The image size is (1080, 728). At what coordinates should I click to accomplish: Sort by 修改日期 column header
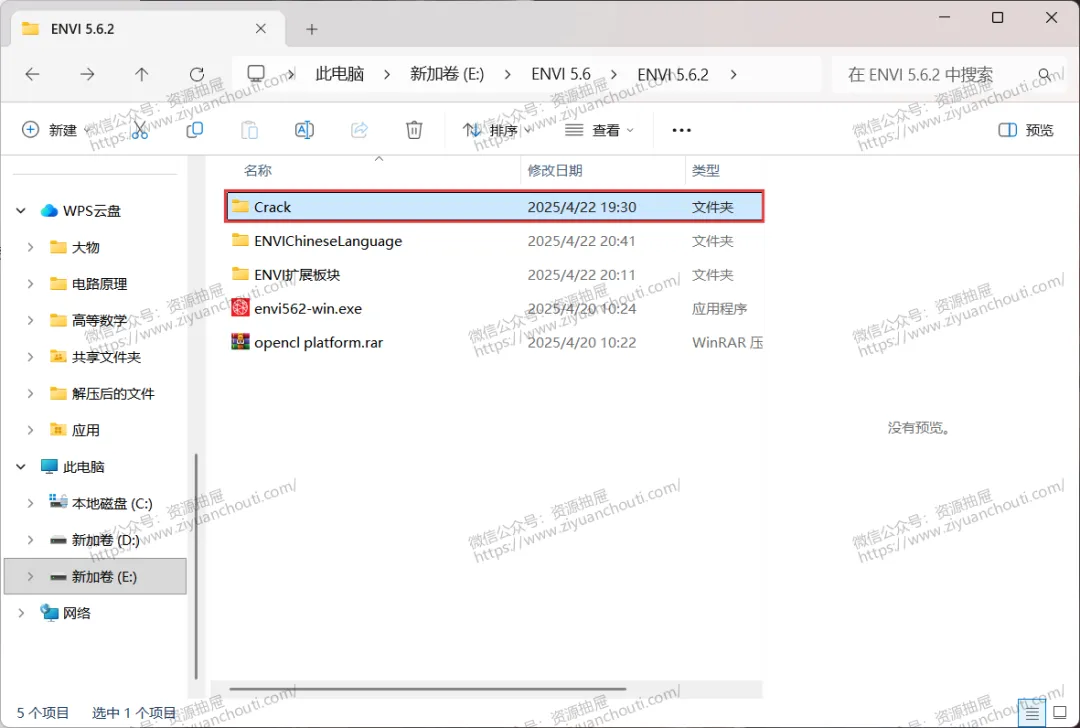click(555, 170)
